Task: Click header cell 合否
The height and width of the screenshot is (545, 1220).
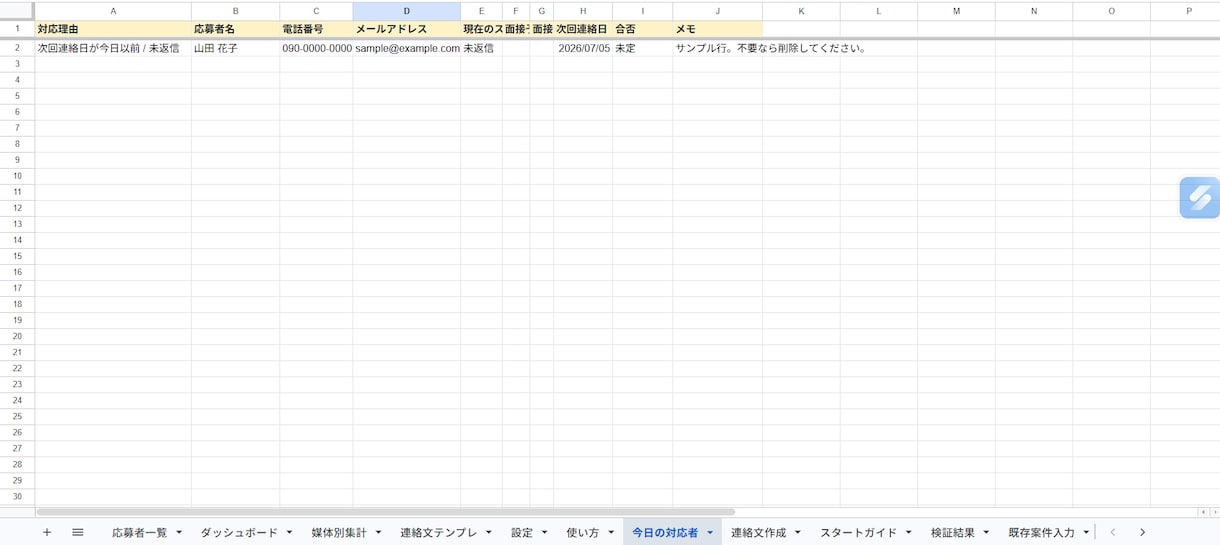Action: coord(643,29)
